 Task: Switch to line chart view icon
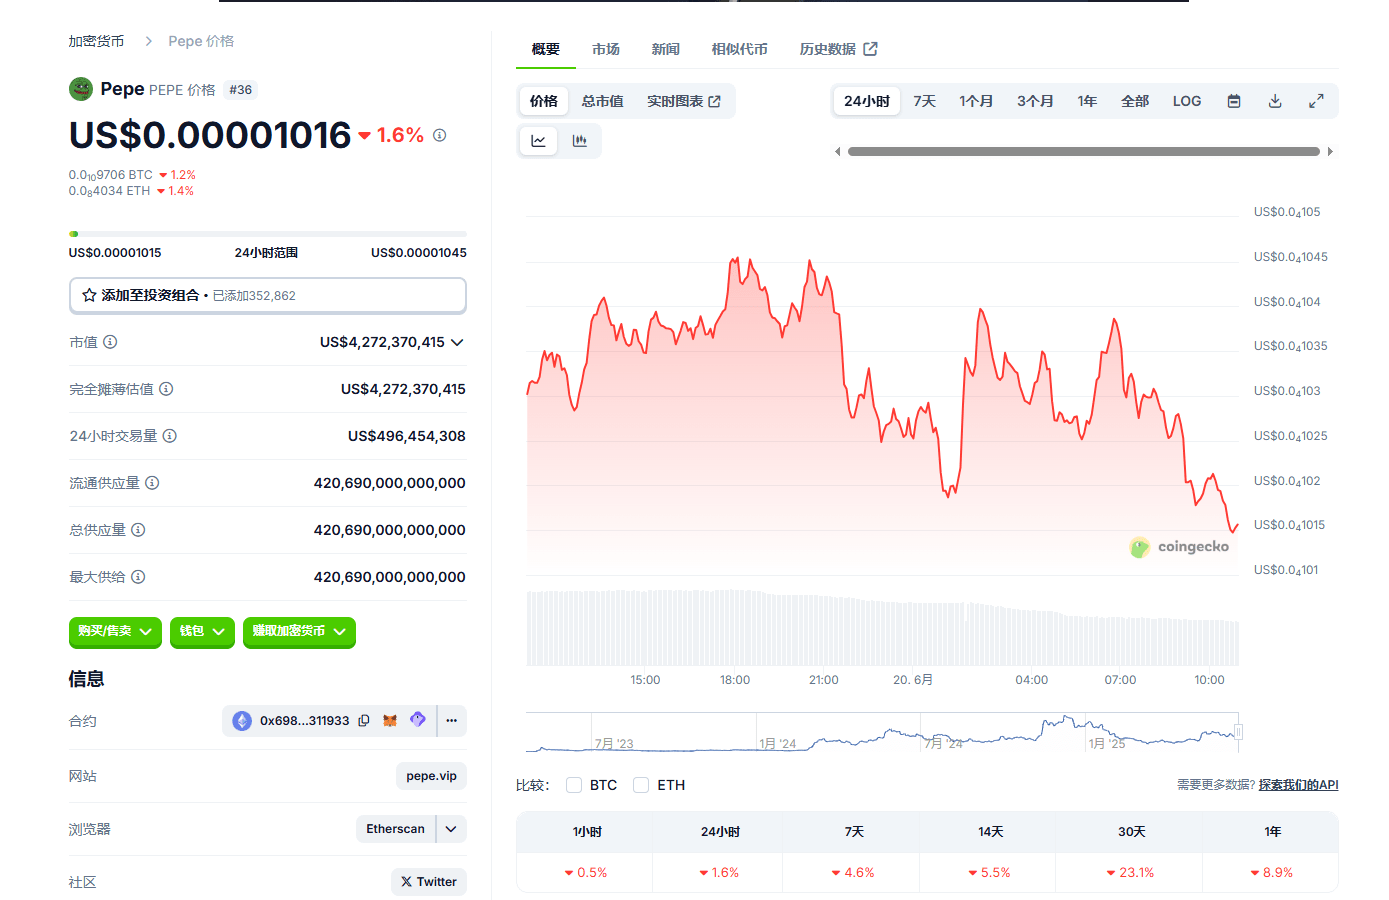coord(538,141)
